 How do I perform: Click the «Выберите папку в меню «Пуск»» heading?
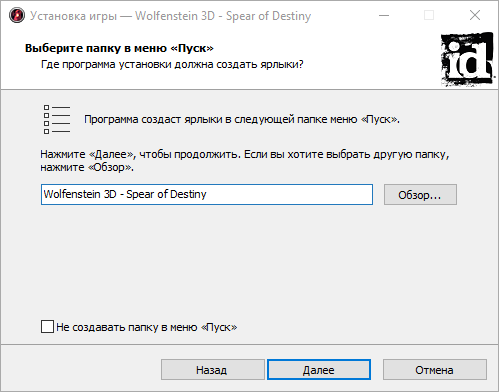[119, 48]
